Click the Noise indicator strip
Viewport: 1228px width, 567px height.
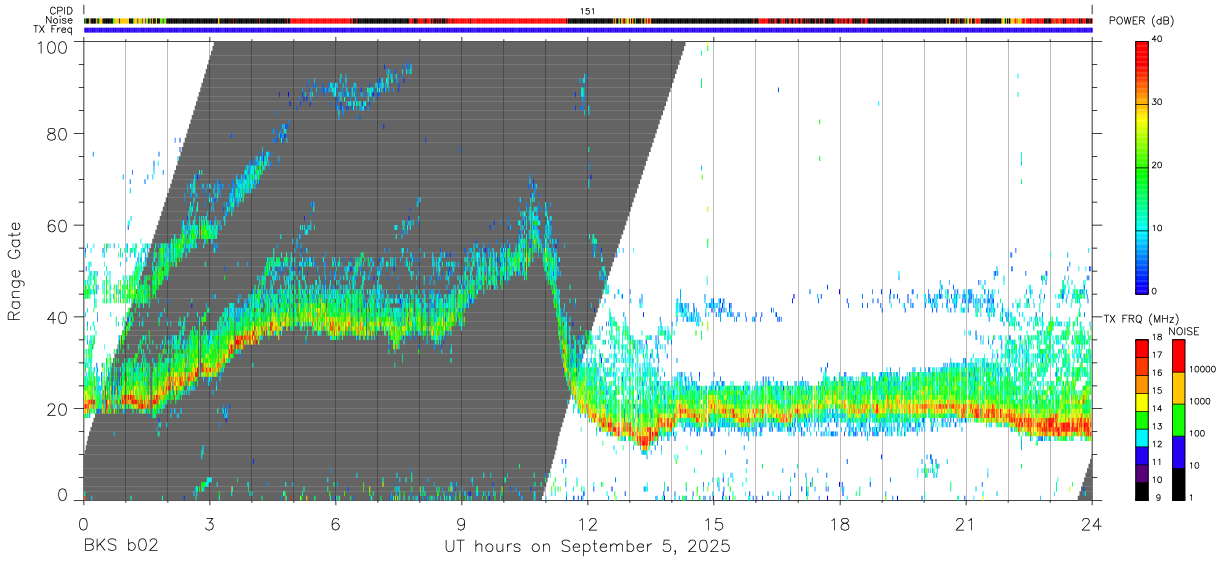tap(588, 20)
